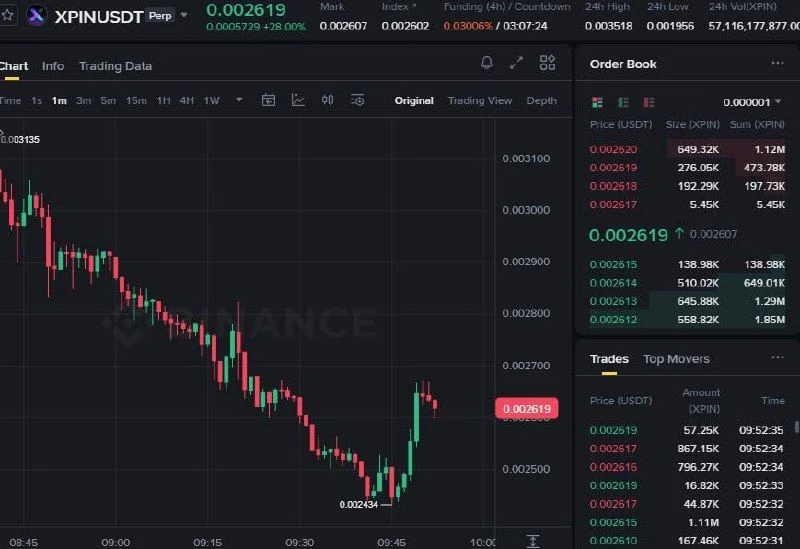Open the calendar date picker icon

point(268,100)
